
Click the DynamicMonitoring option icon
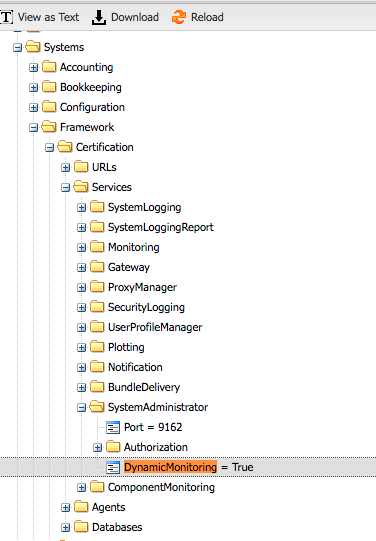(113, 468)
